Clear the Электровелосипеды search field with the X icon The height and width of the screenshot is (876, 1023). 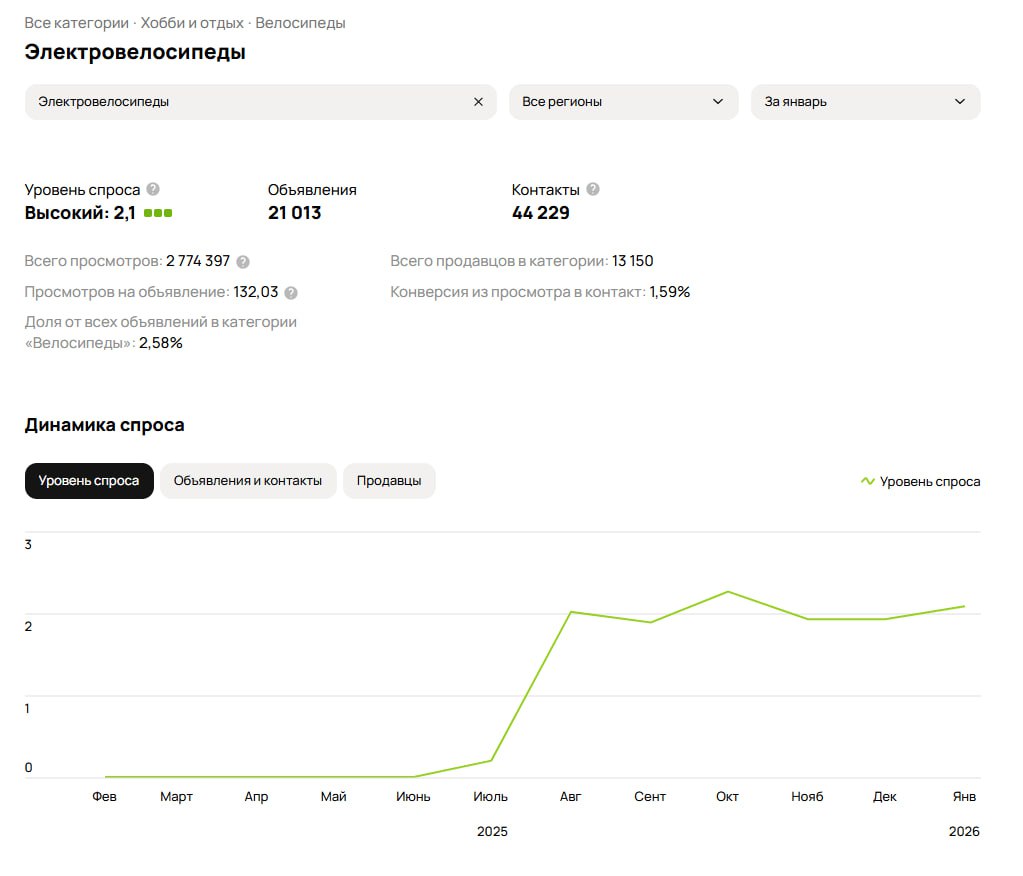pyautogui.click(x=478, y=102)
